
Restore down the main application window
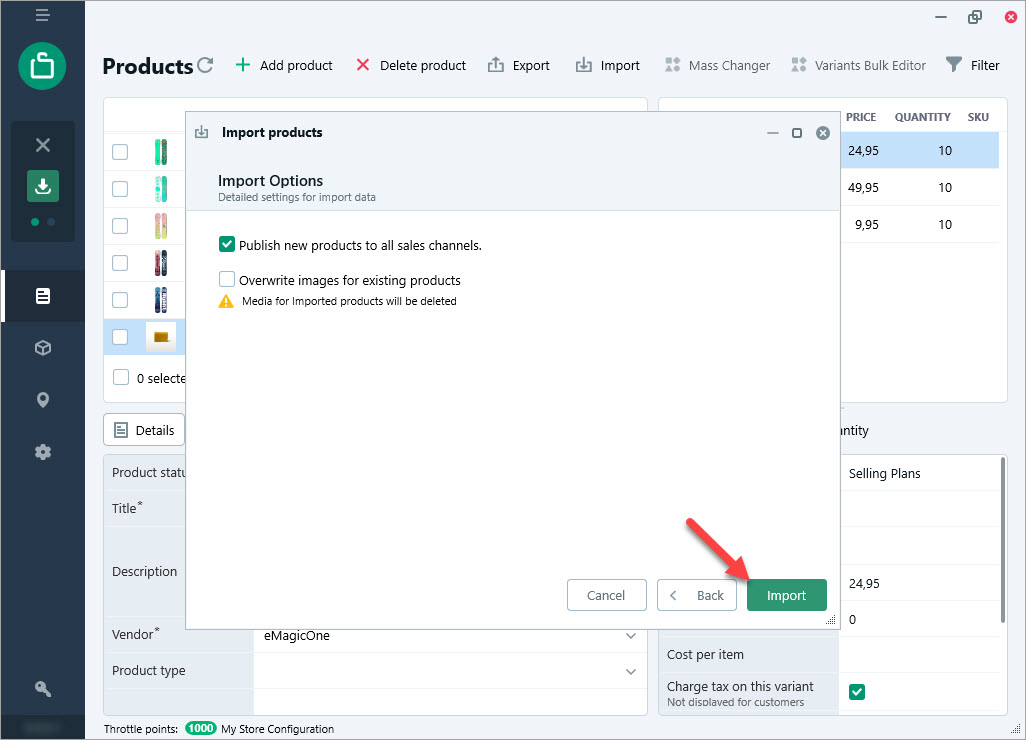(x=974, y=17)
